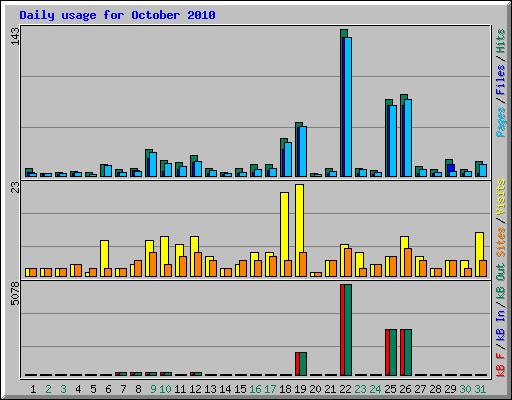Click the 'Files' legend label
The width and height of the screenshot is (512, 400).
tap(501, 79)
